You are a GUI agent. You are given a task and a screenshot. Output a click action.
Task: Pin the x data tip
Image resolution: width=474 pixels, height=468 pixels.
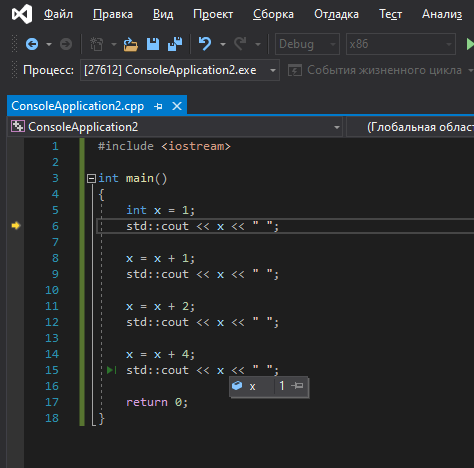click(x=297, y=386)
